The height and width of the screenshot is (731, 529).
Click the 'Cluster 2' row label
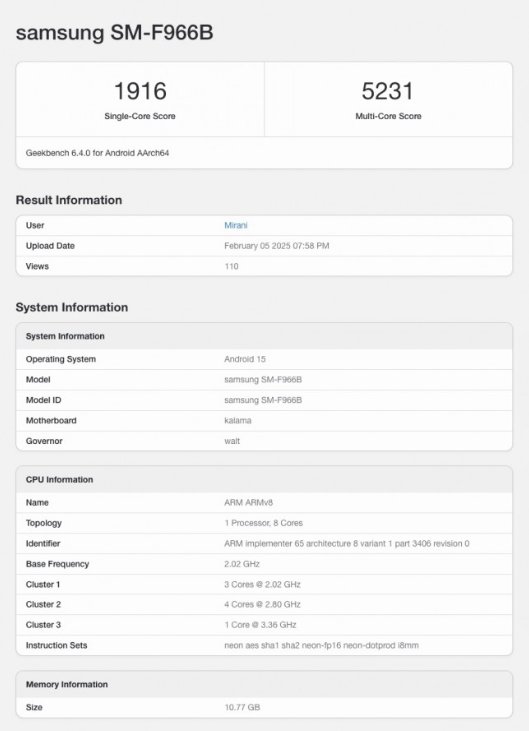coord(43,604)
